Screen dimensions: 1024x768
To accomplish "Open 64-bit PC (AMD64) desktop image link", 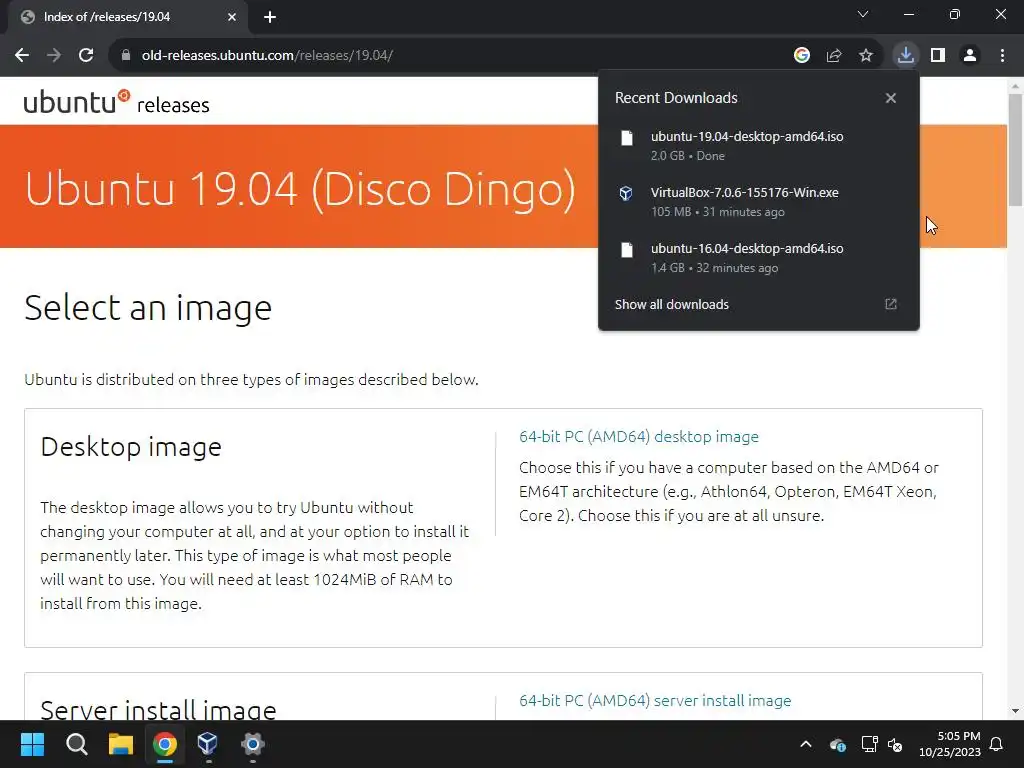I will 639,436.
